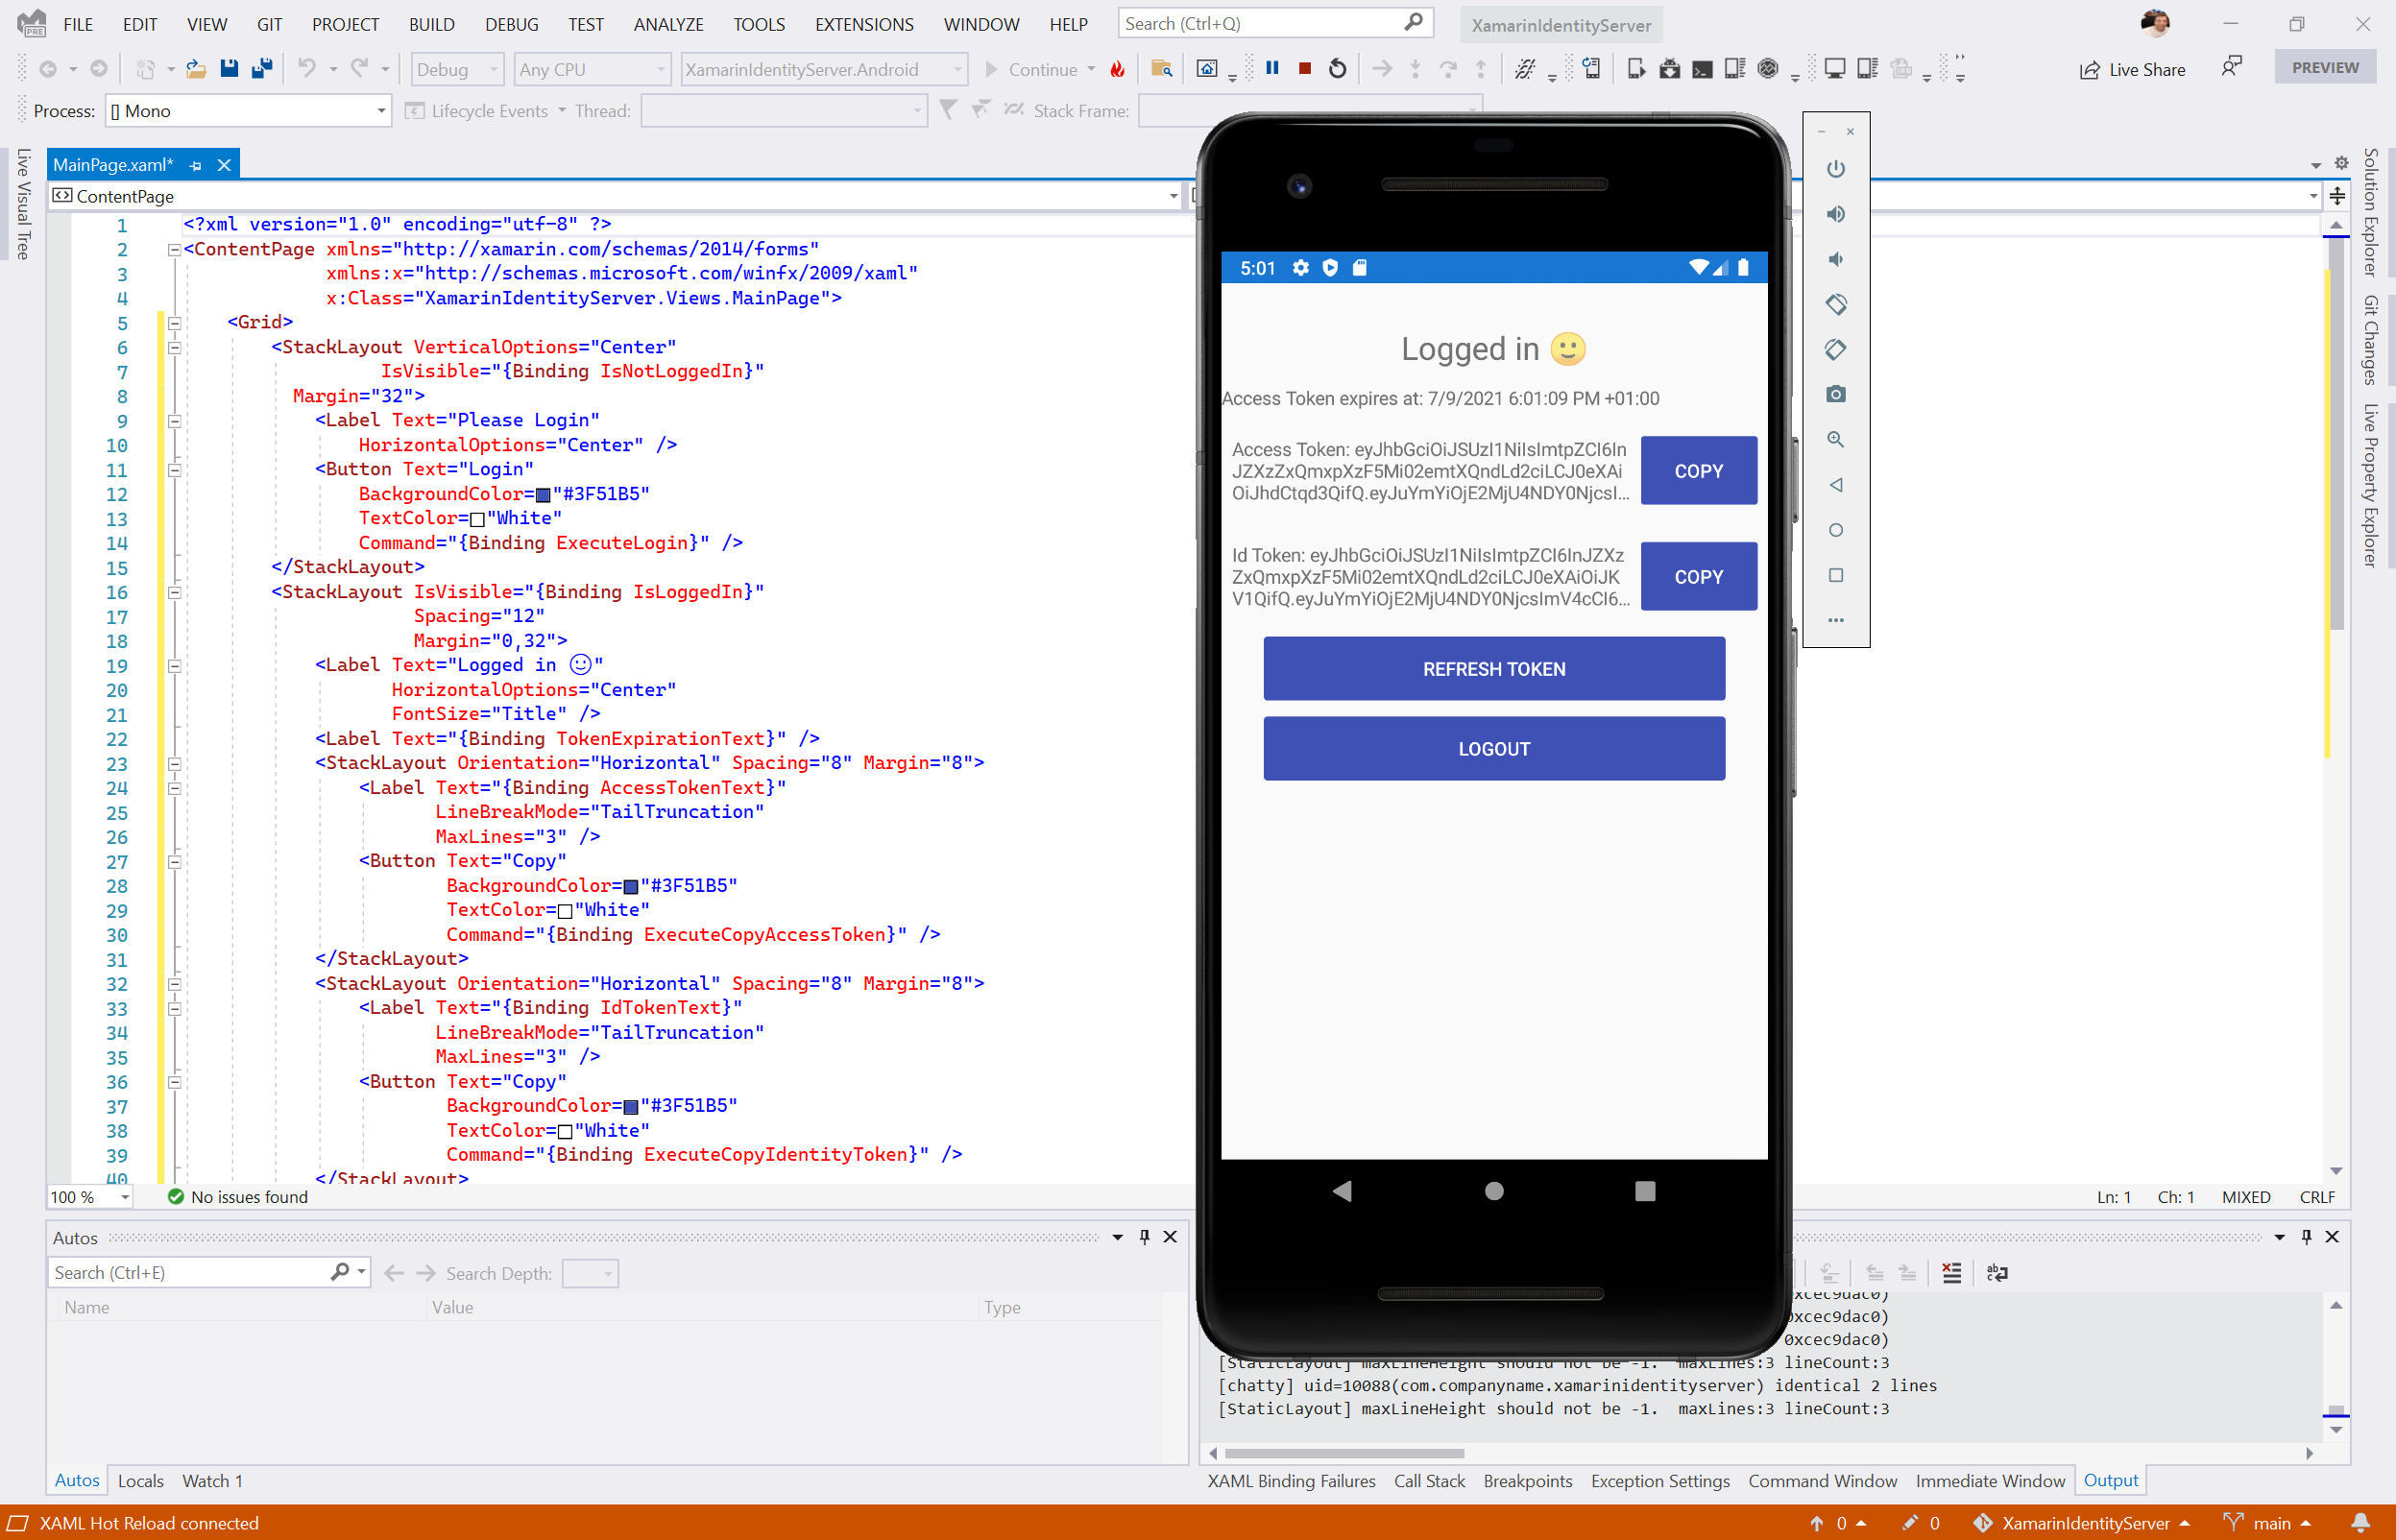Pin the MainPage.xaml tab

point(195,164)
